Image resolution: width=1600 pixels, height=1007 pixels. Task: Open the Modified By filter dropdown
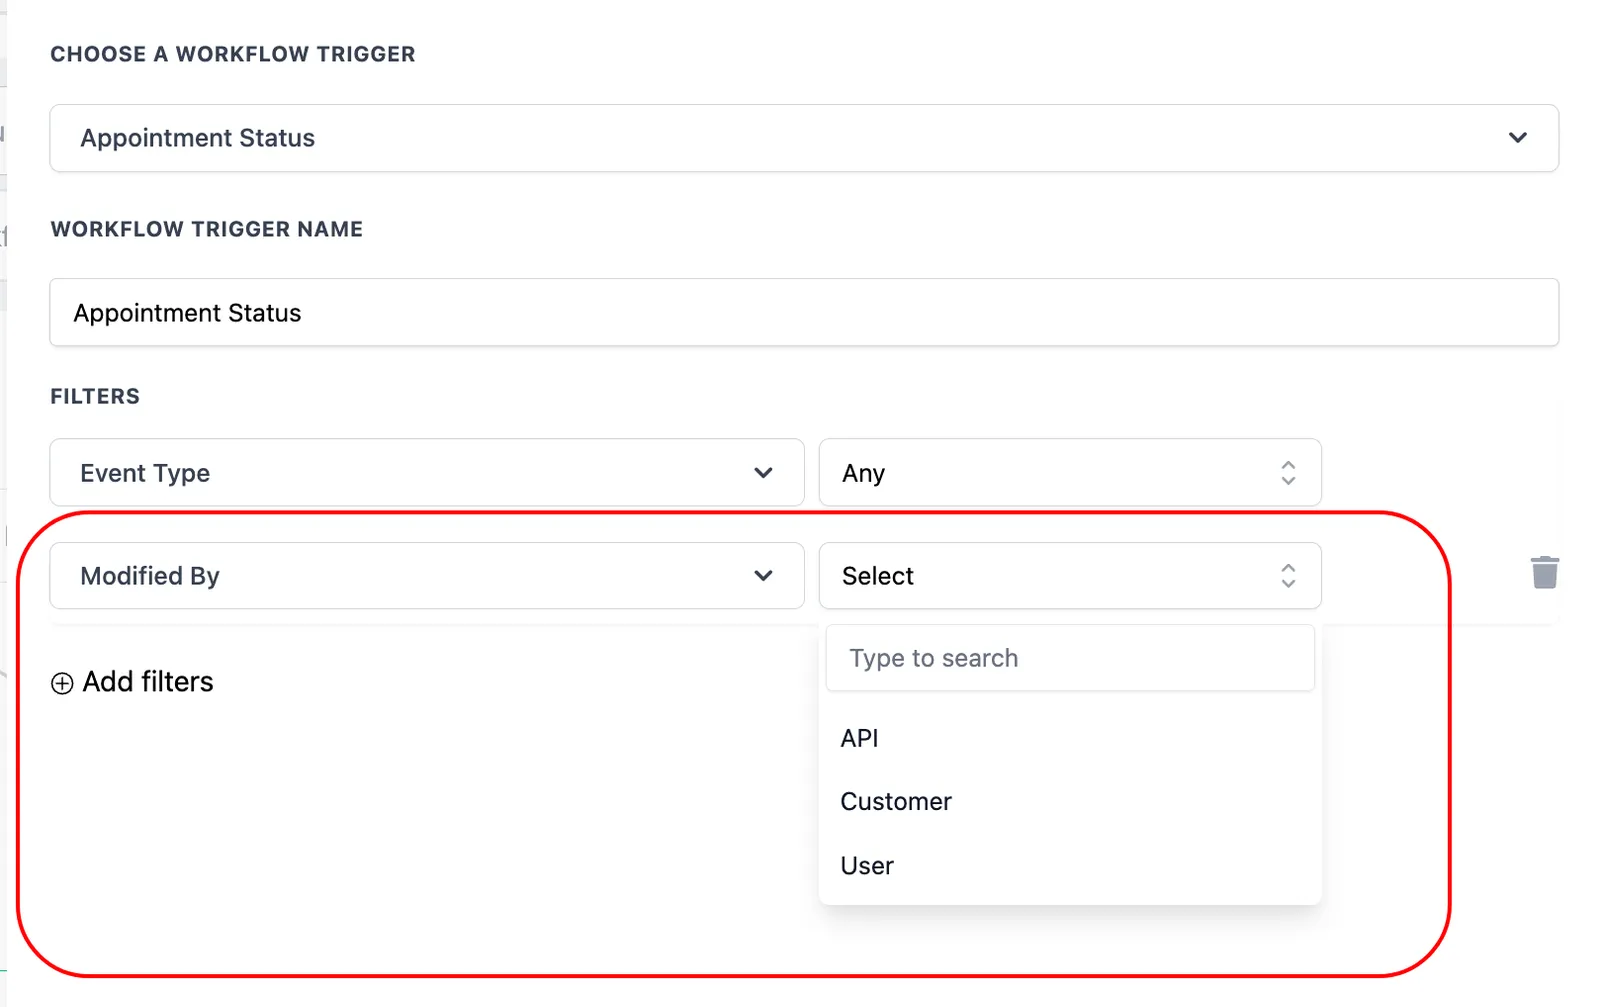427,576
